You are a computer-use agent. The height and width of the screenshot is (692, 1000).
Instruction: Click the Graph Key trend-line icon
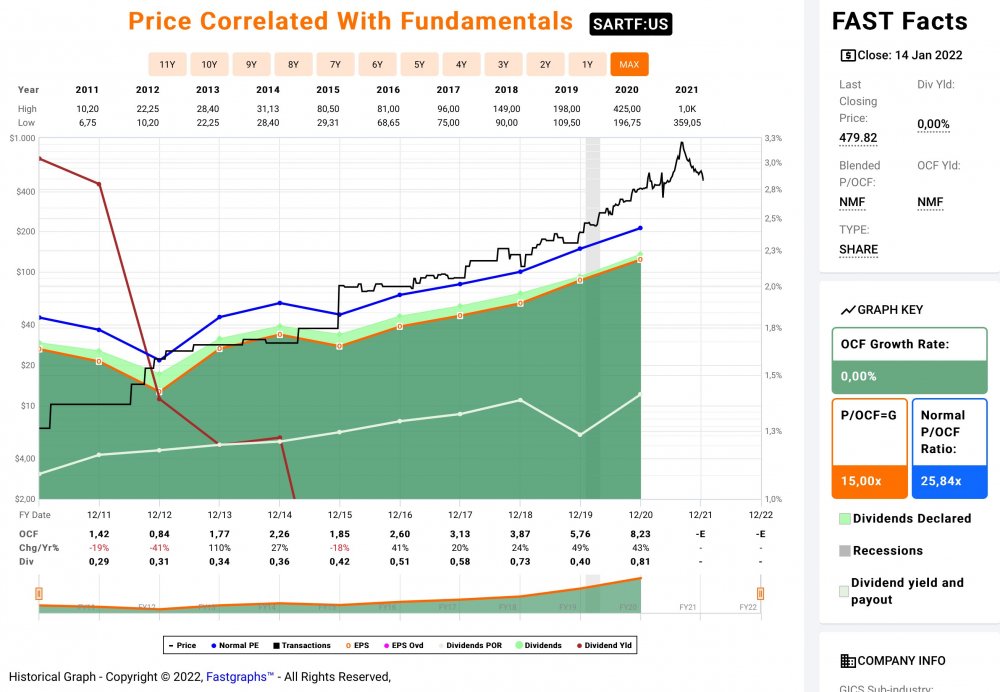pos(848,310)
